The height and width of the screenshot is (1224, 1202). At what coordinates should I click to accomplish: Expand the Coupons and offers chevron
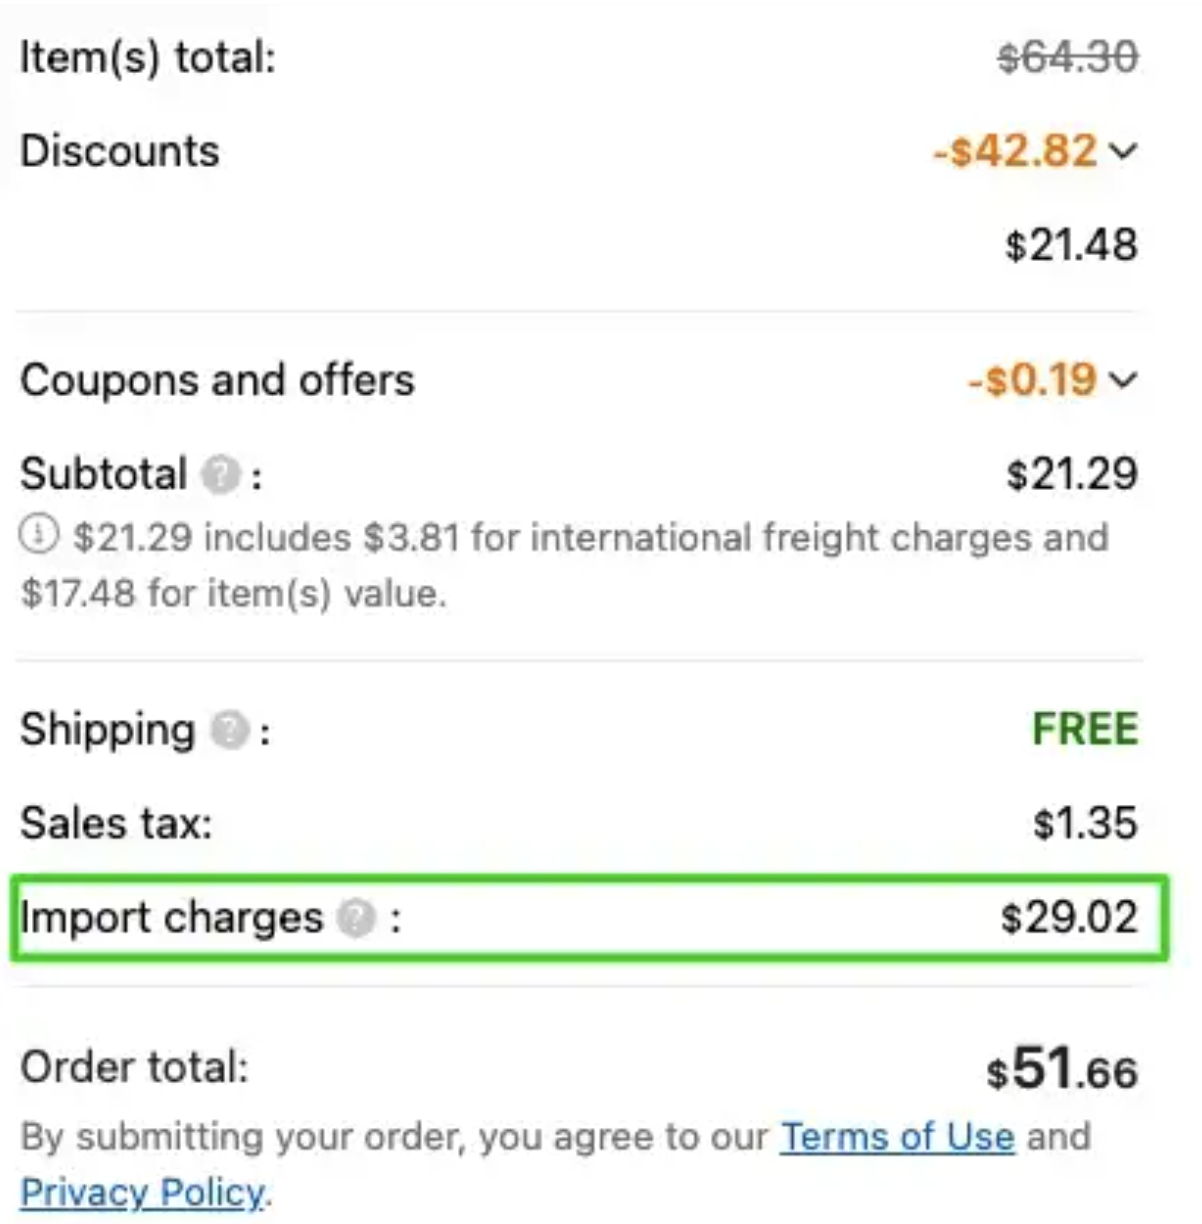pyautogui.click(x=1124, y=380)
